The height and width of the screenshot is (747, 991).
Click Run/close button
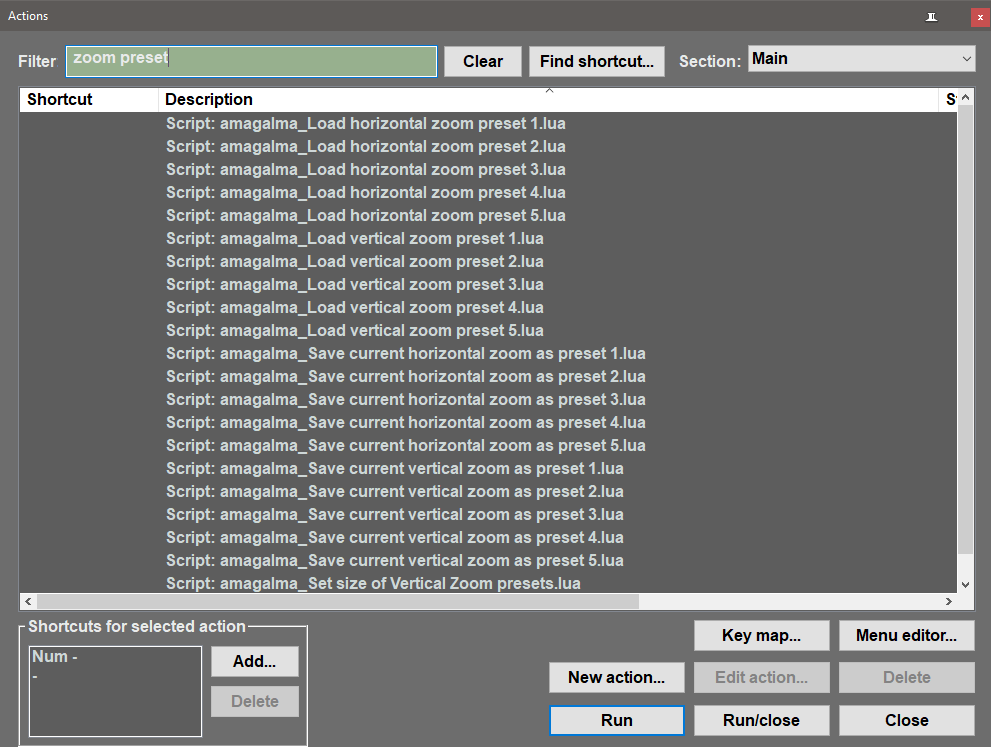pos(762,720)
